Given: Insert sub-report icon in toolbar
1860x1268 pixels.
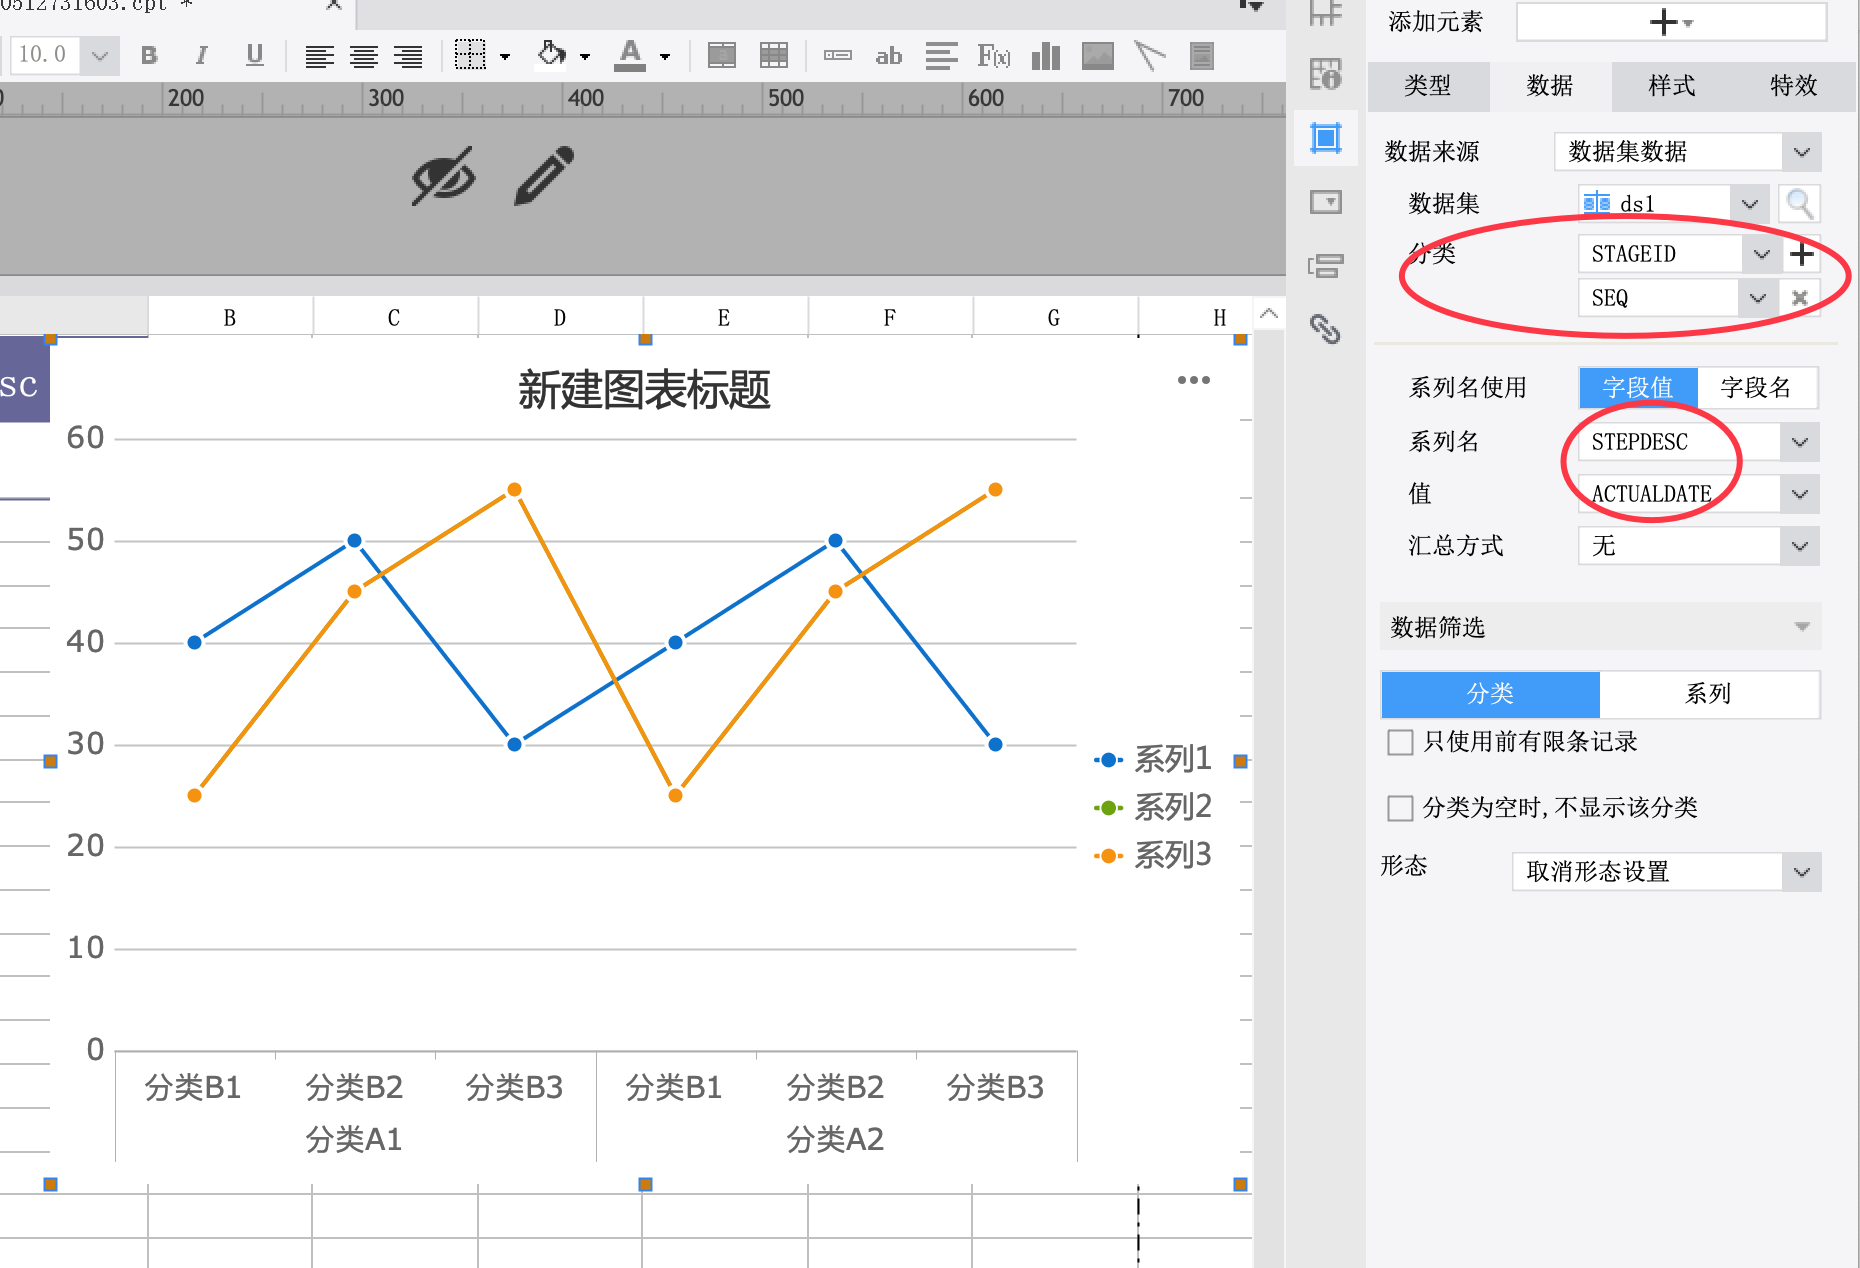Looking at the screenshot, I should click(1202, 56).
